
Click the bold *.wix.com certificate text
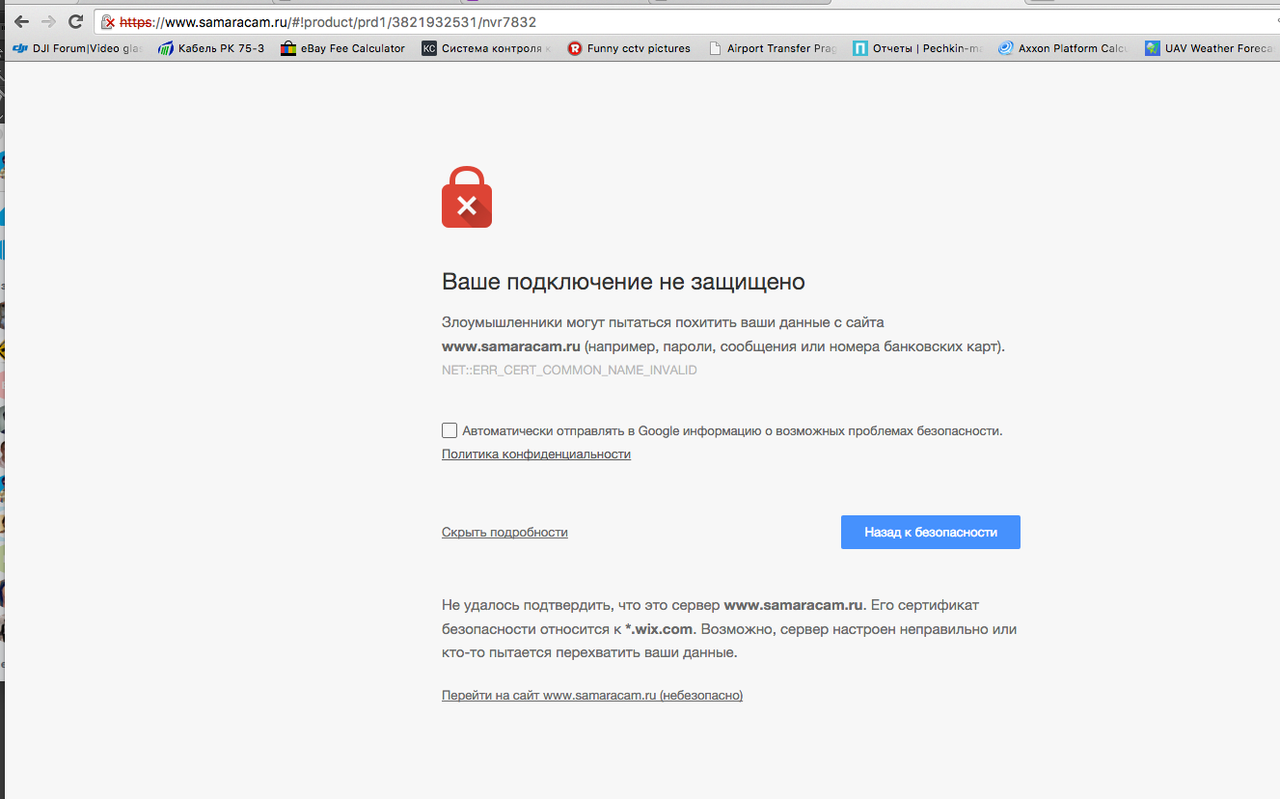click(659, 629)
